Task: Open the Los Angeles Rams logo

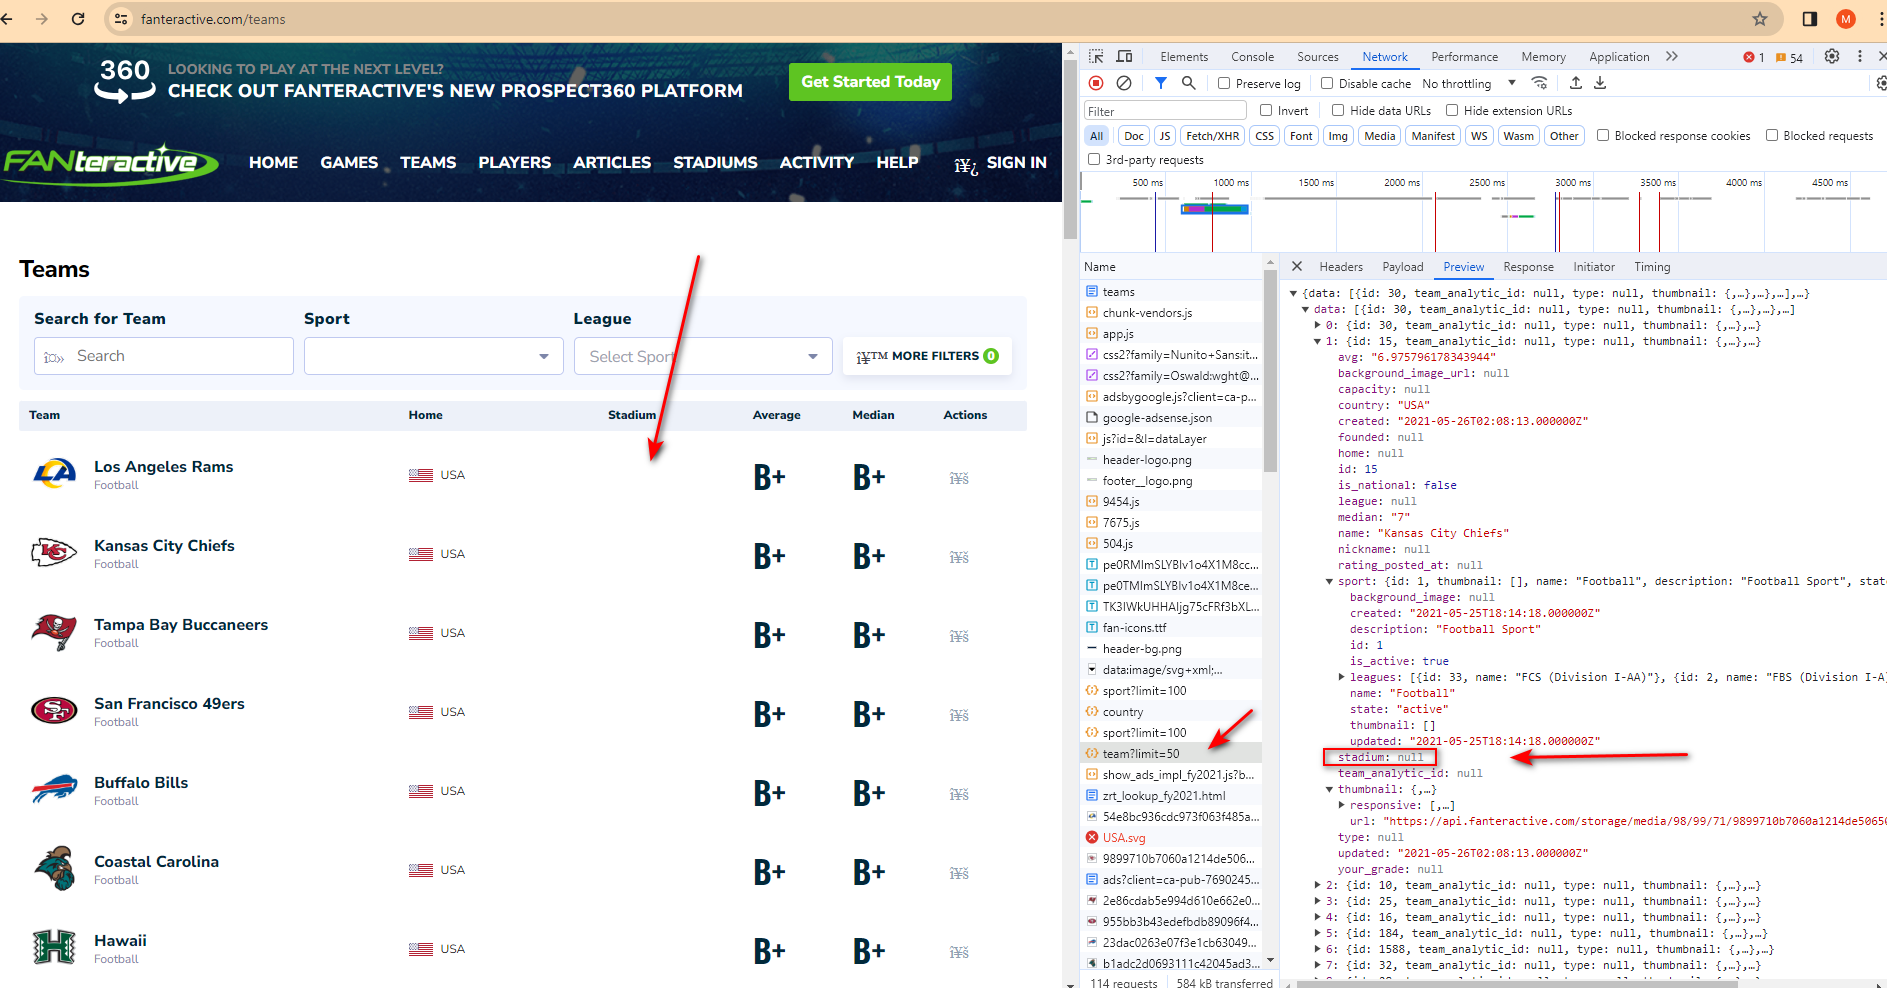Action: tap(54, 473)
